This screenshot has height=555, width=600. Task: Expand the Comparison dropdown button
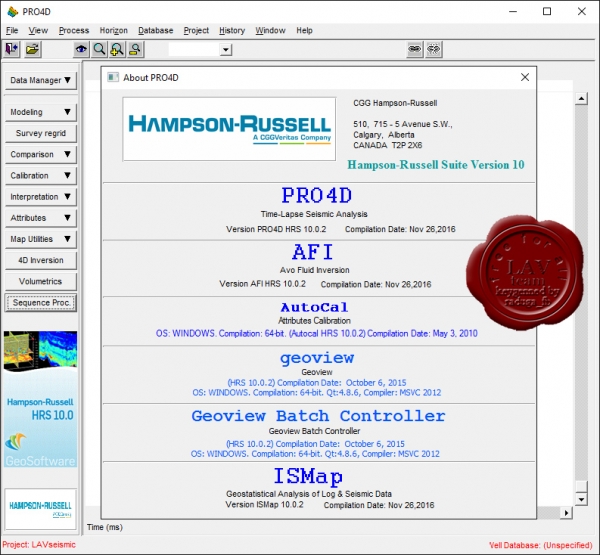41,154
